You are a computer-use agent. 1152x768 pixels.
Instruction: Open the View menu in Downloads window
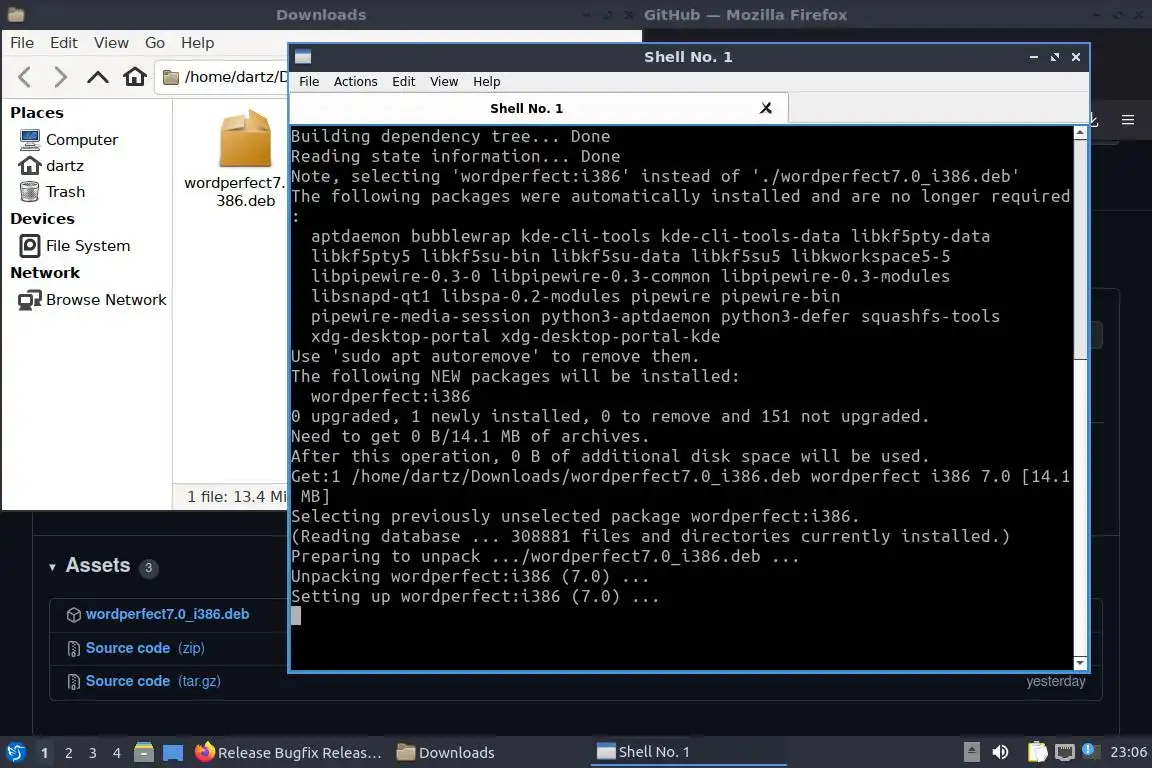[x=111, y=43]
